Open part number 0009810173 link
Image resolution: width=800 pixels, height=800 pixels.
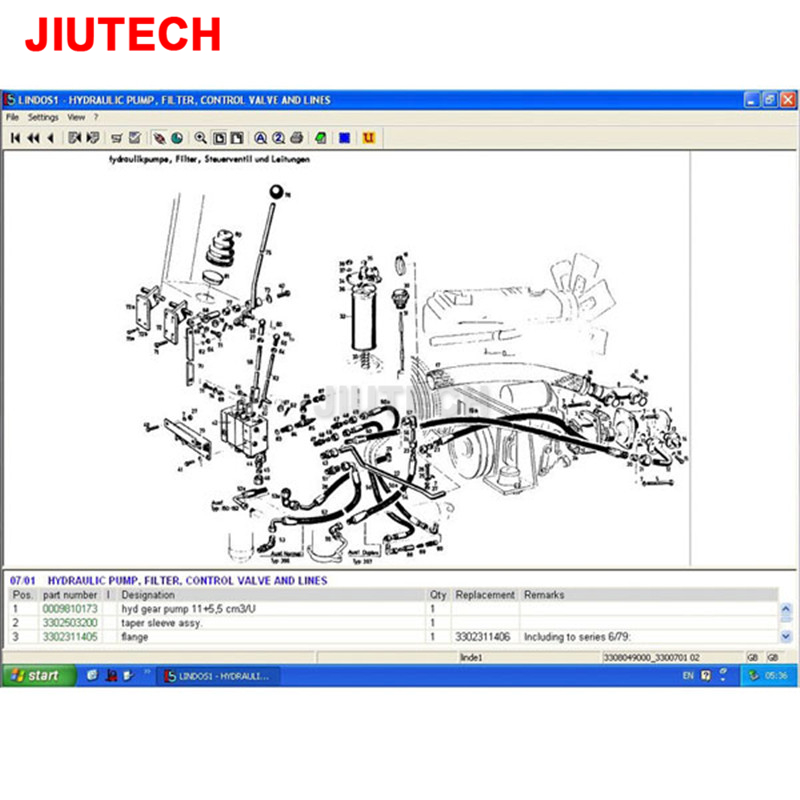point(69,609)
